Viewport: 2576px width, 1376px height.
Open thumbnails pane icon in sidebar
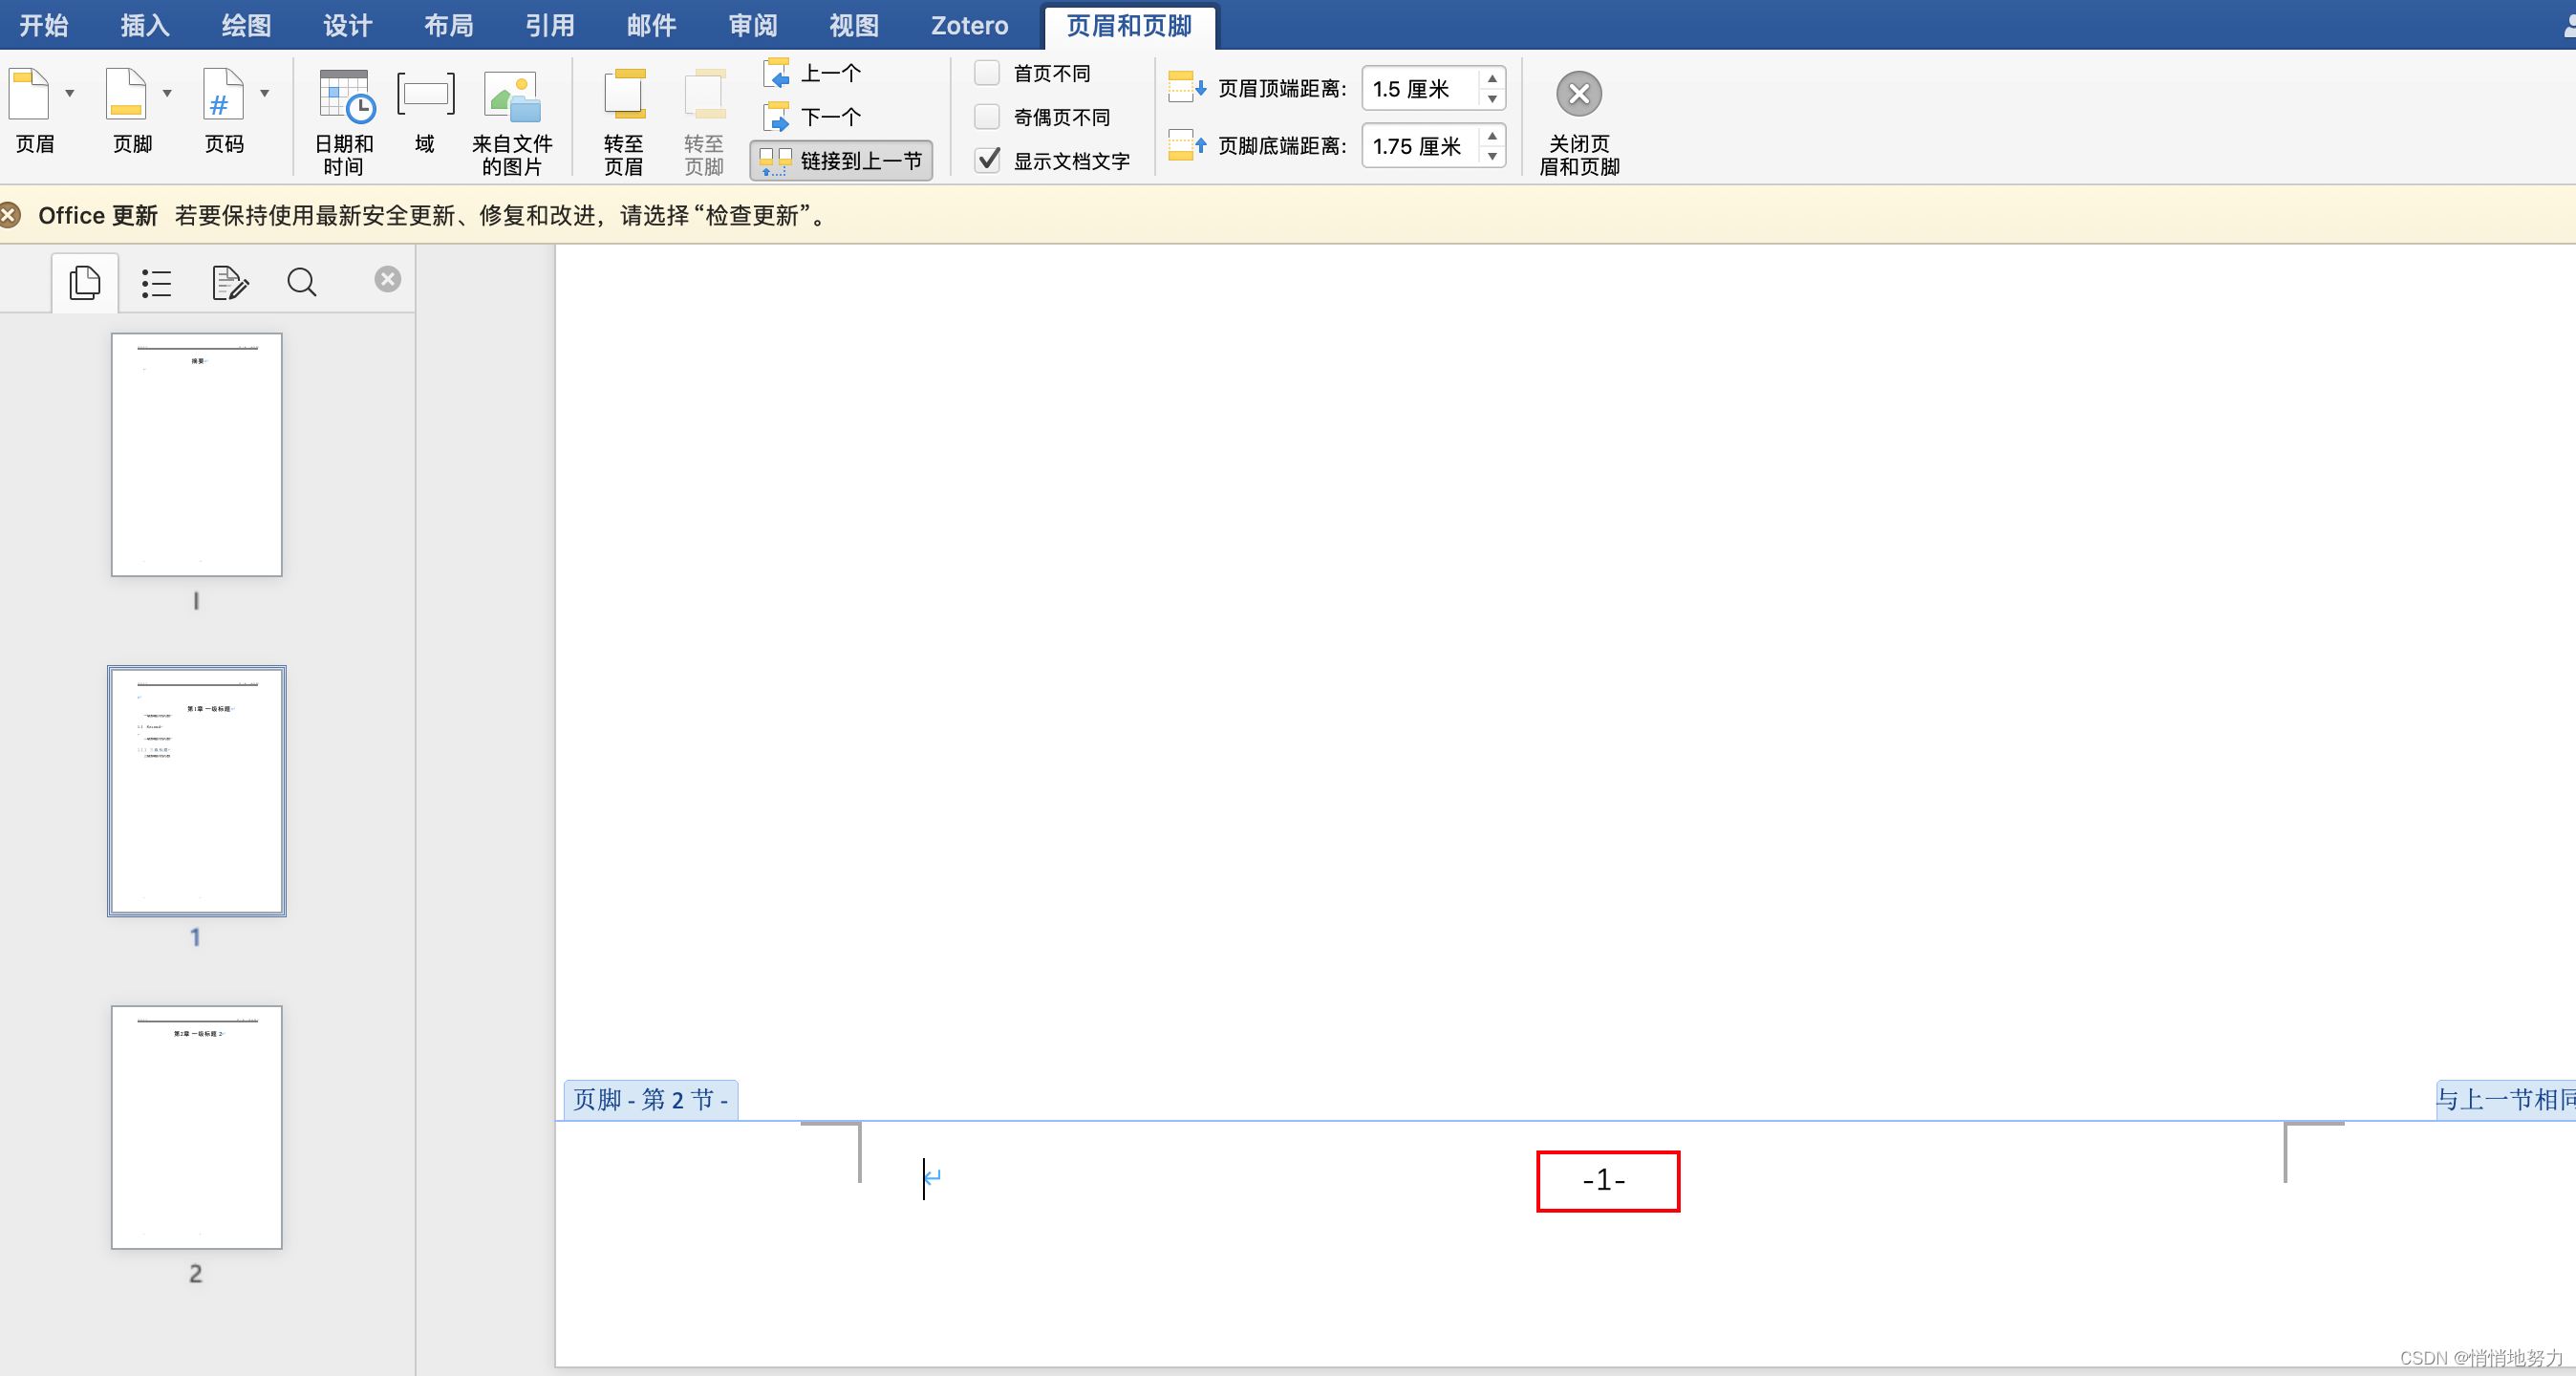85,283
